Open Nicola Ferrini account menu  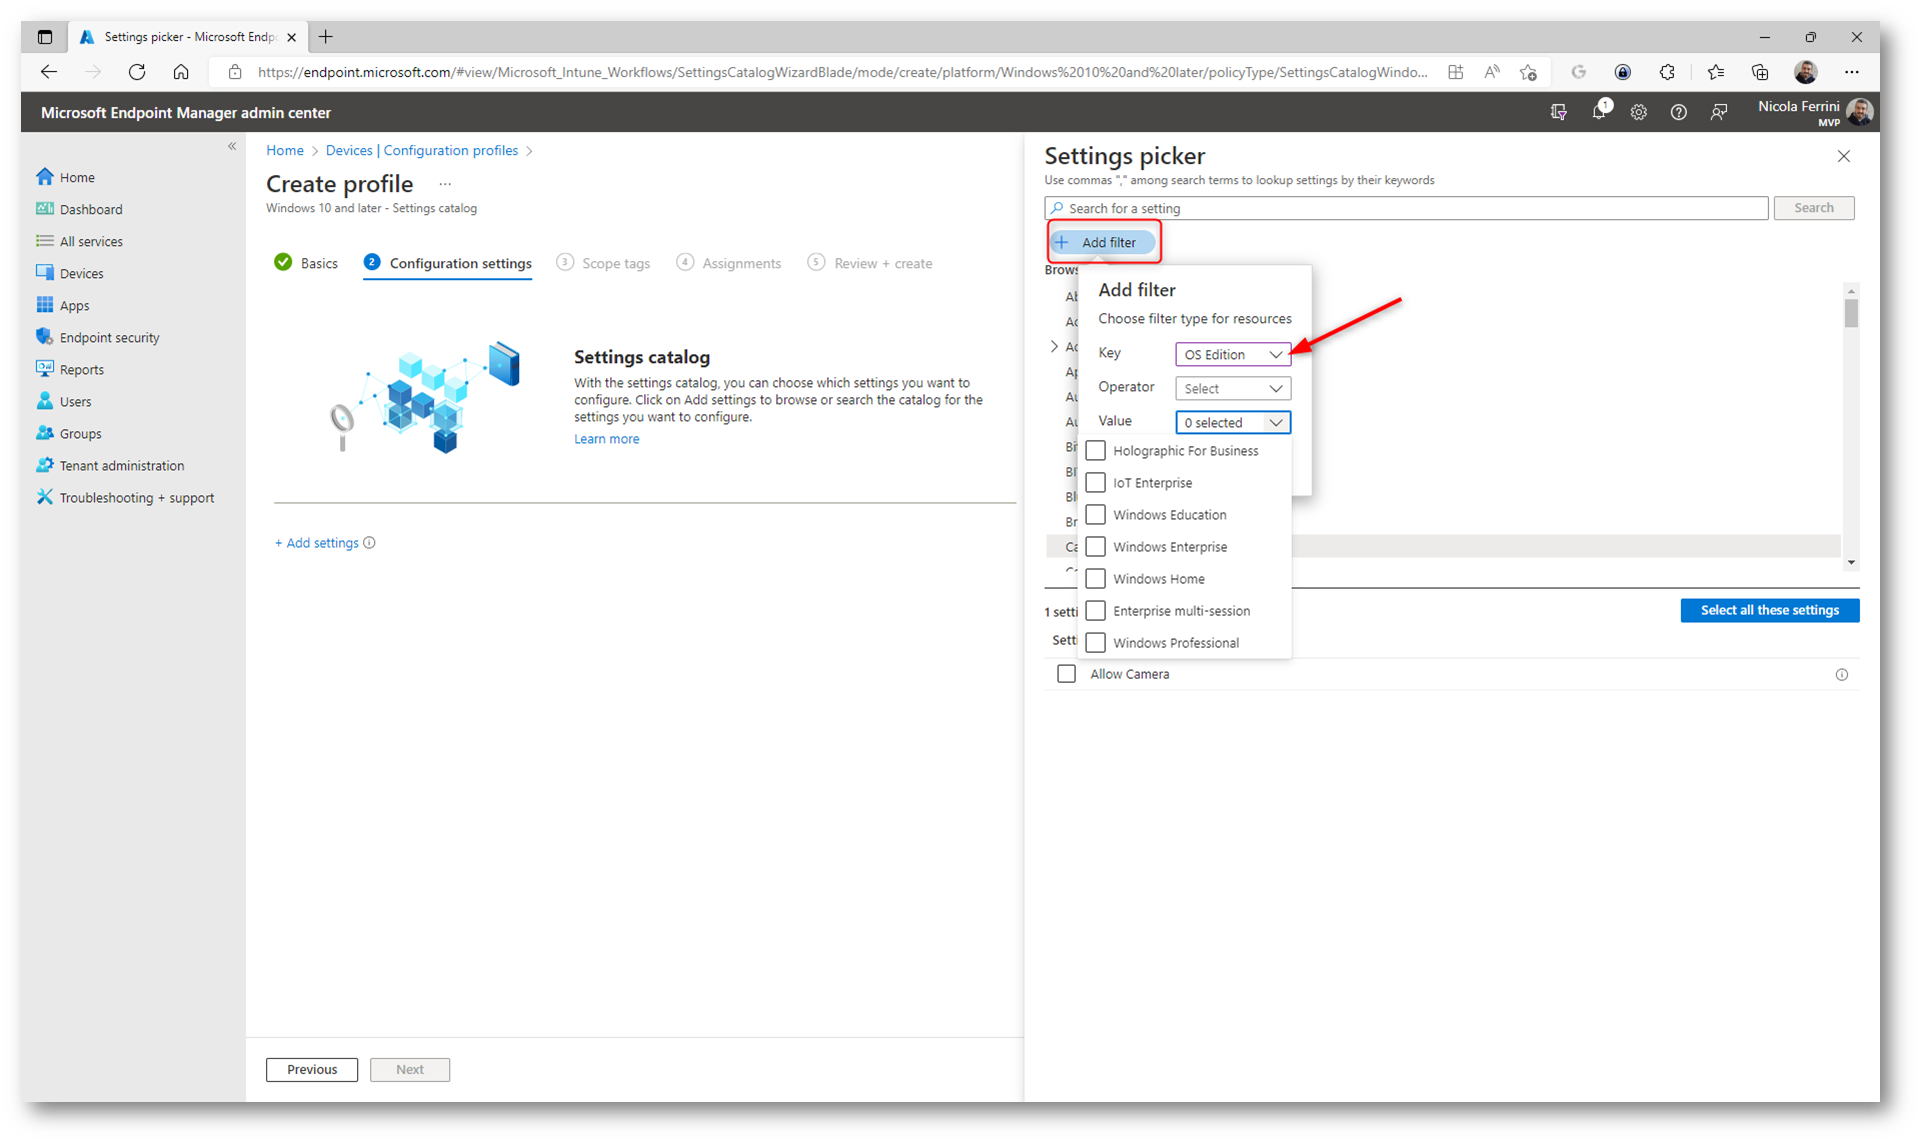[1815, 112]
